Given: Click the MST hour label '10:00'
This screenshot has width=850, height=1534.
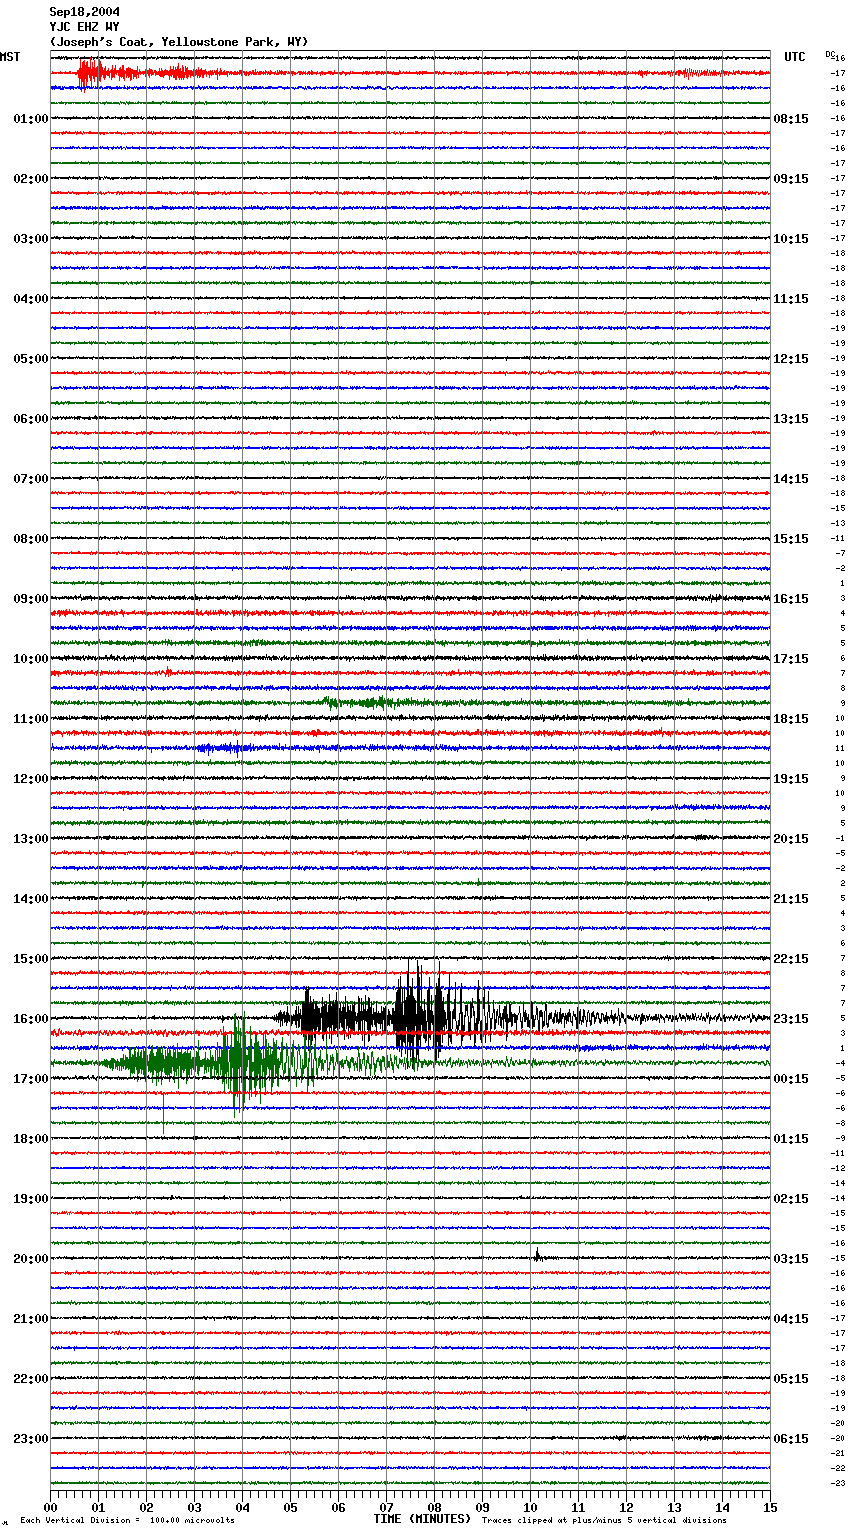Looking at the screenshot, I should click(30, 659).
